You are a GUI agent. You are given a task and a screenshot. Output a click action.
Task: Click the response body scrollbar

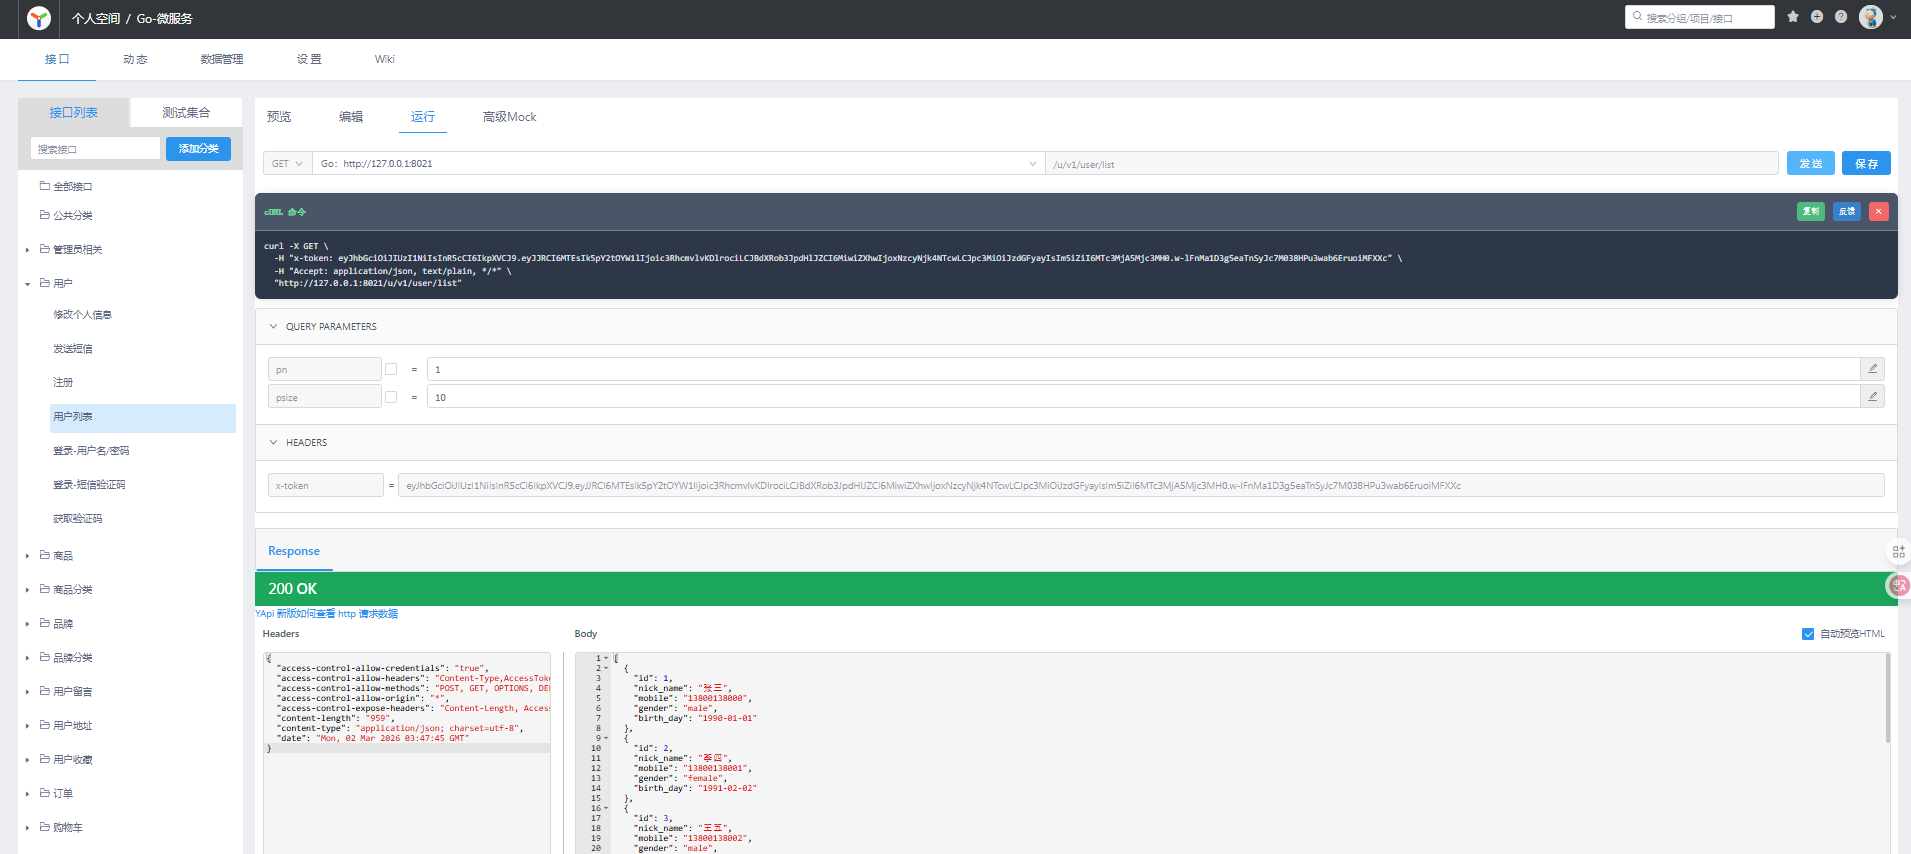(x=1887, y=698)
